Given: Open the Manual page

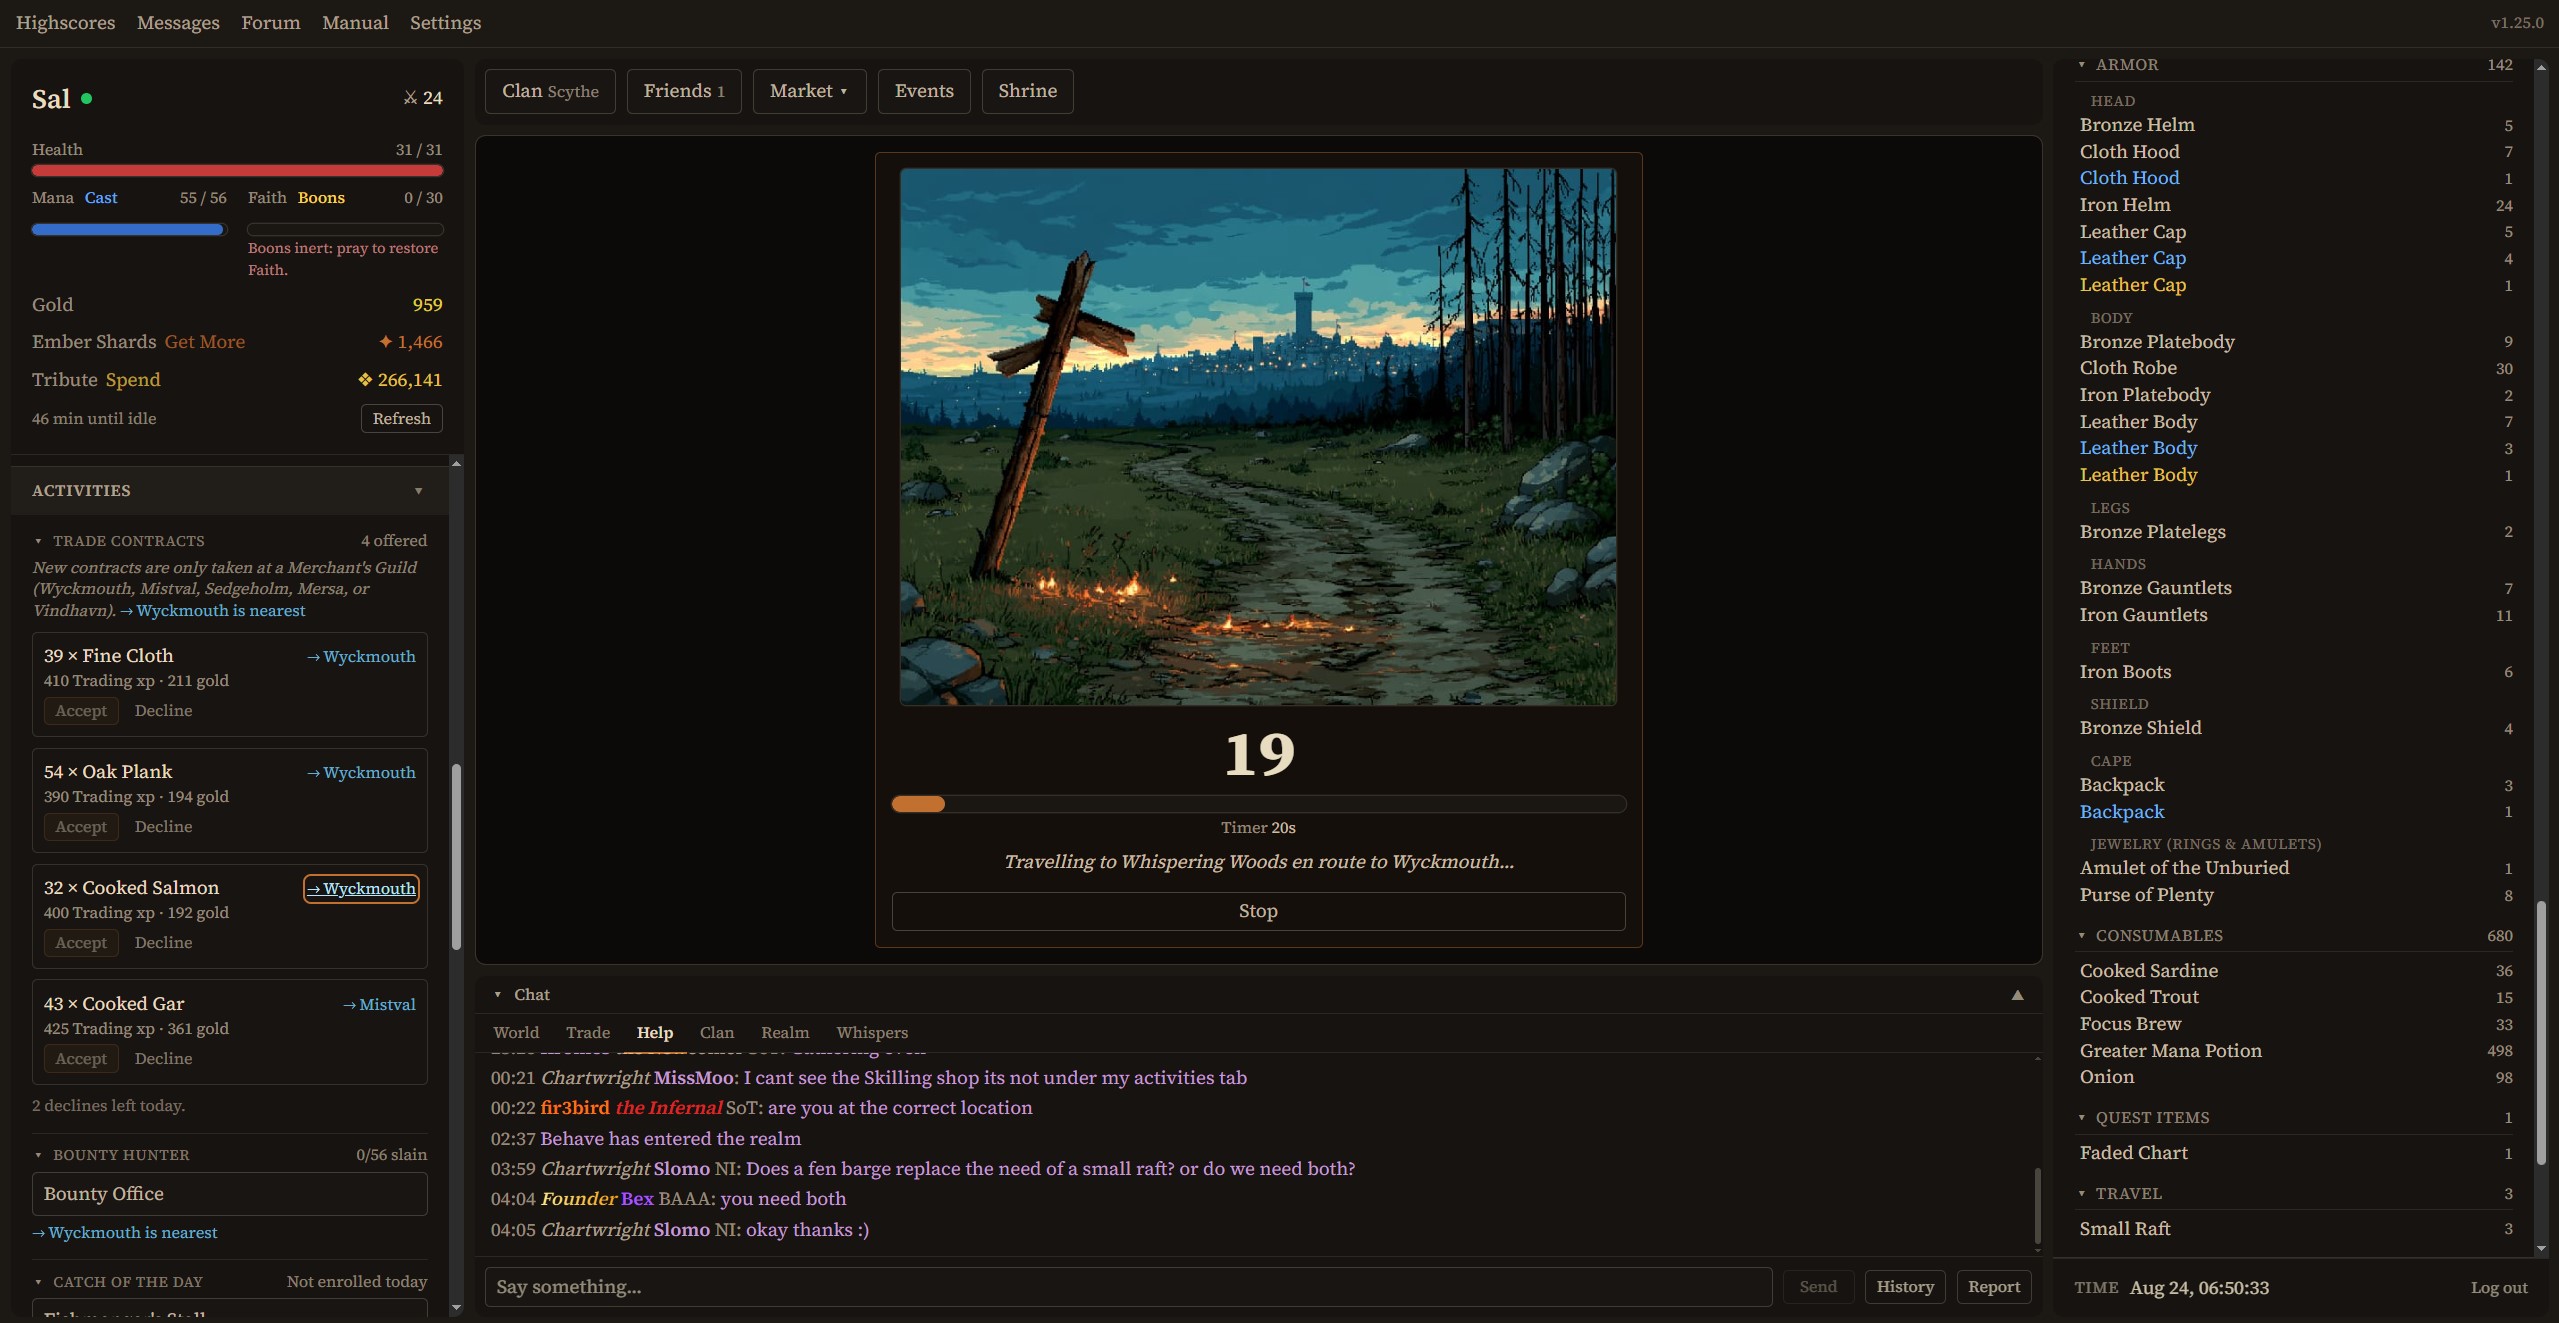Looking at the screenshot, I should pyautogui.click(x=355, y=22).
